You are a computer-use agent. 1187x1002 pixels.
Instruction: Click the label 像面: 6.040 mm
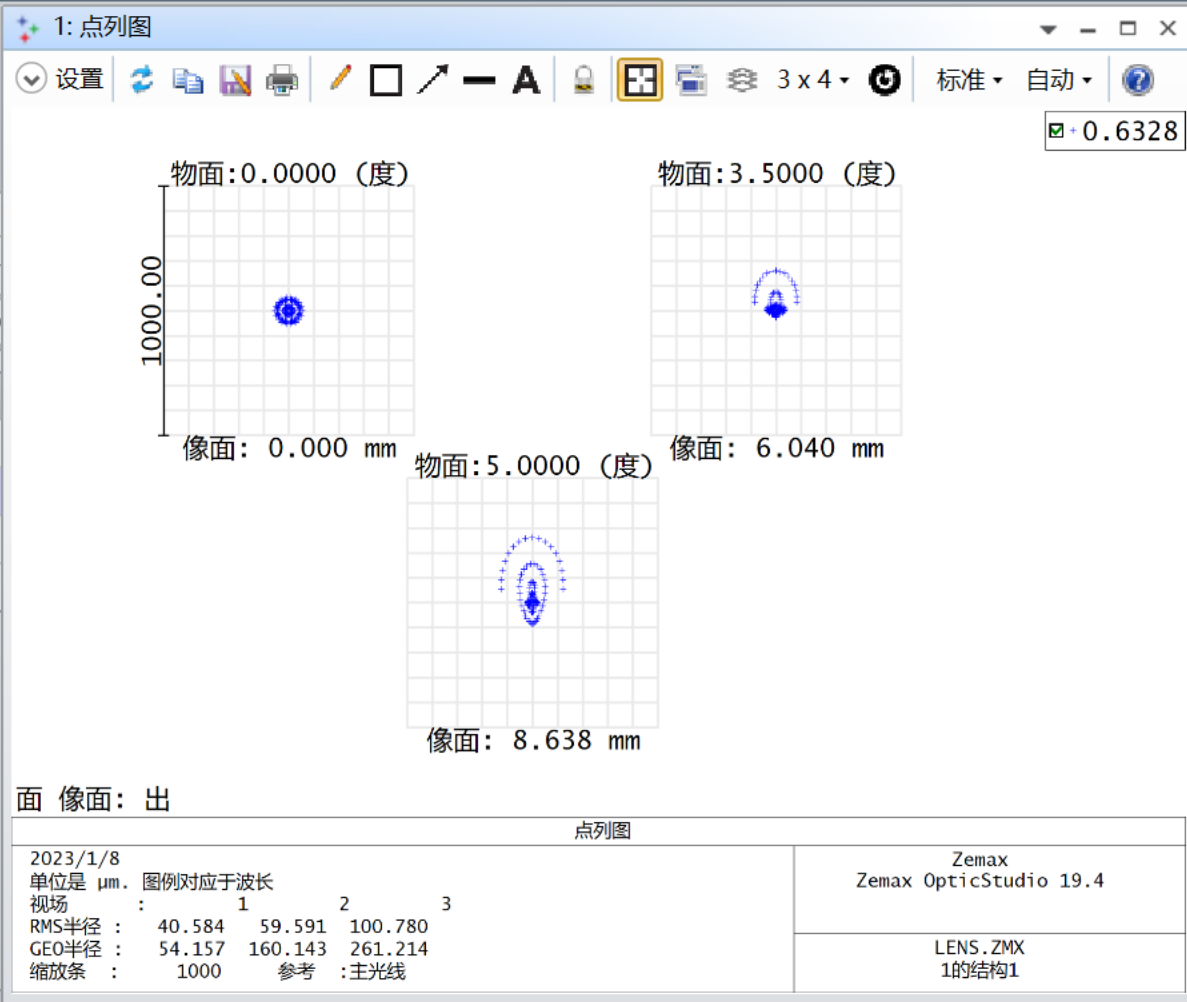pyautogui.click(x=777, y=448)
